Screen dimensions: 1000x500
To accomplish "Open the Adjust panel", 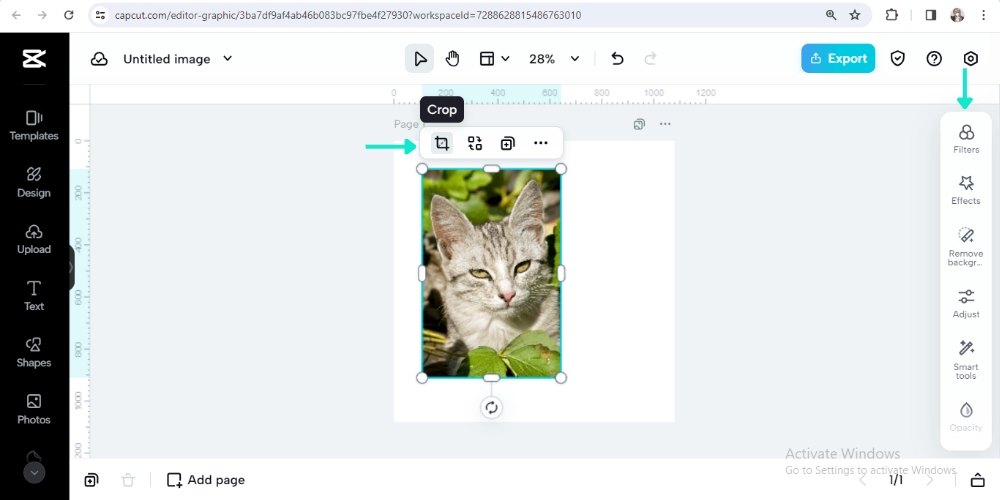I will (966, 304).
